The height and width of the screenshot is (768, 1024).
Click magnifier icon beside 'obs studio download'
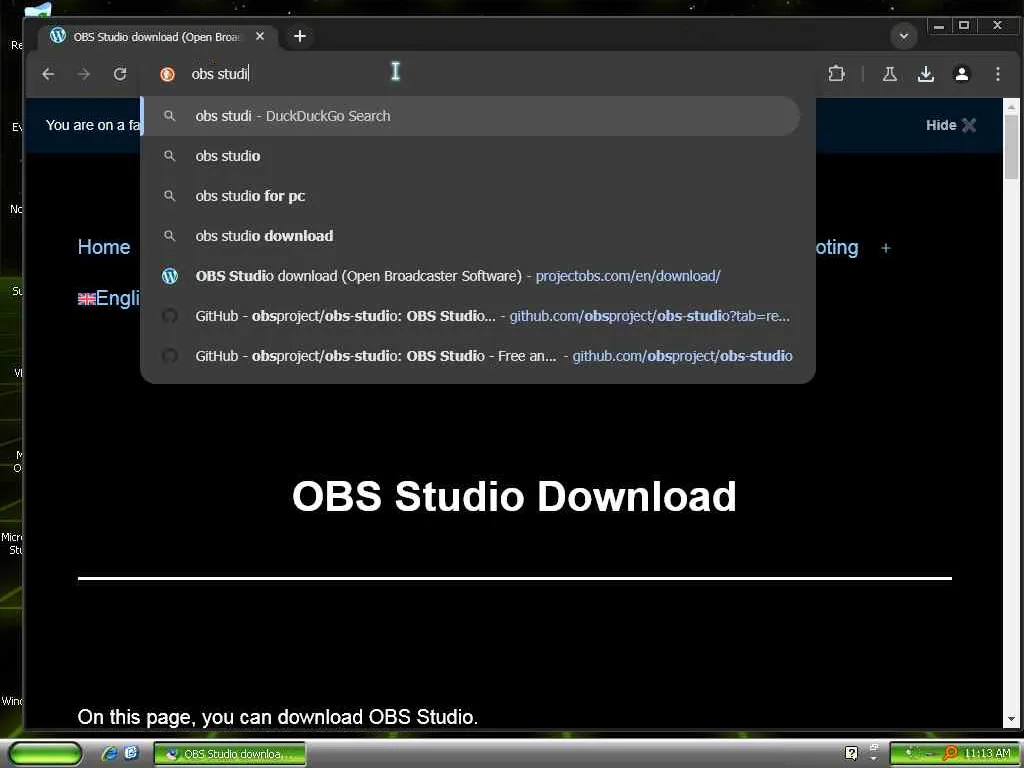point(169,236)
